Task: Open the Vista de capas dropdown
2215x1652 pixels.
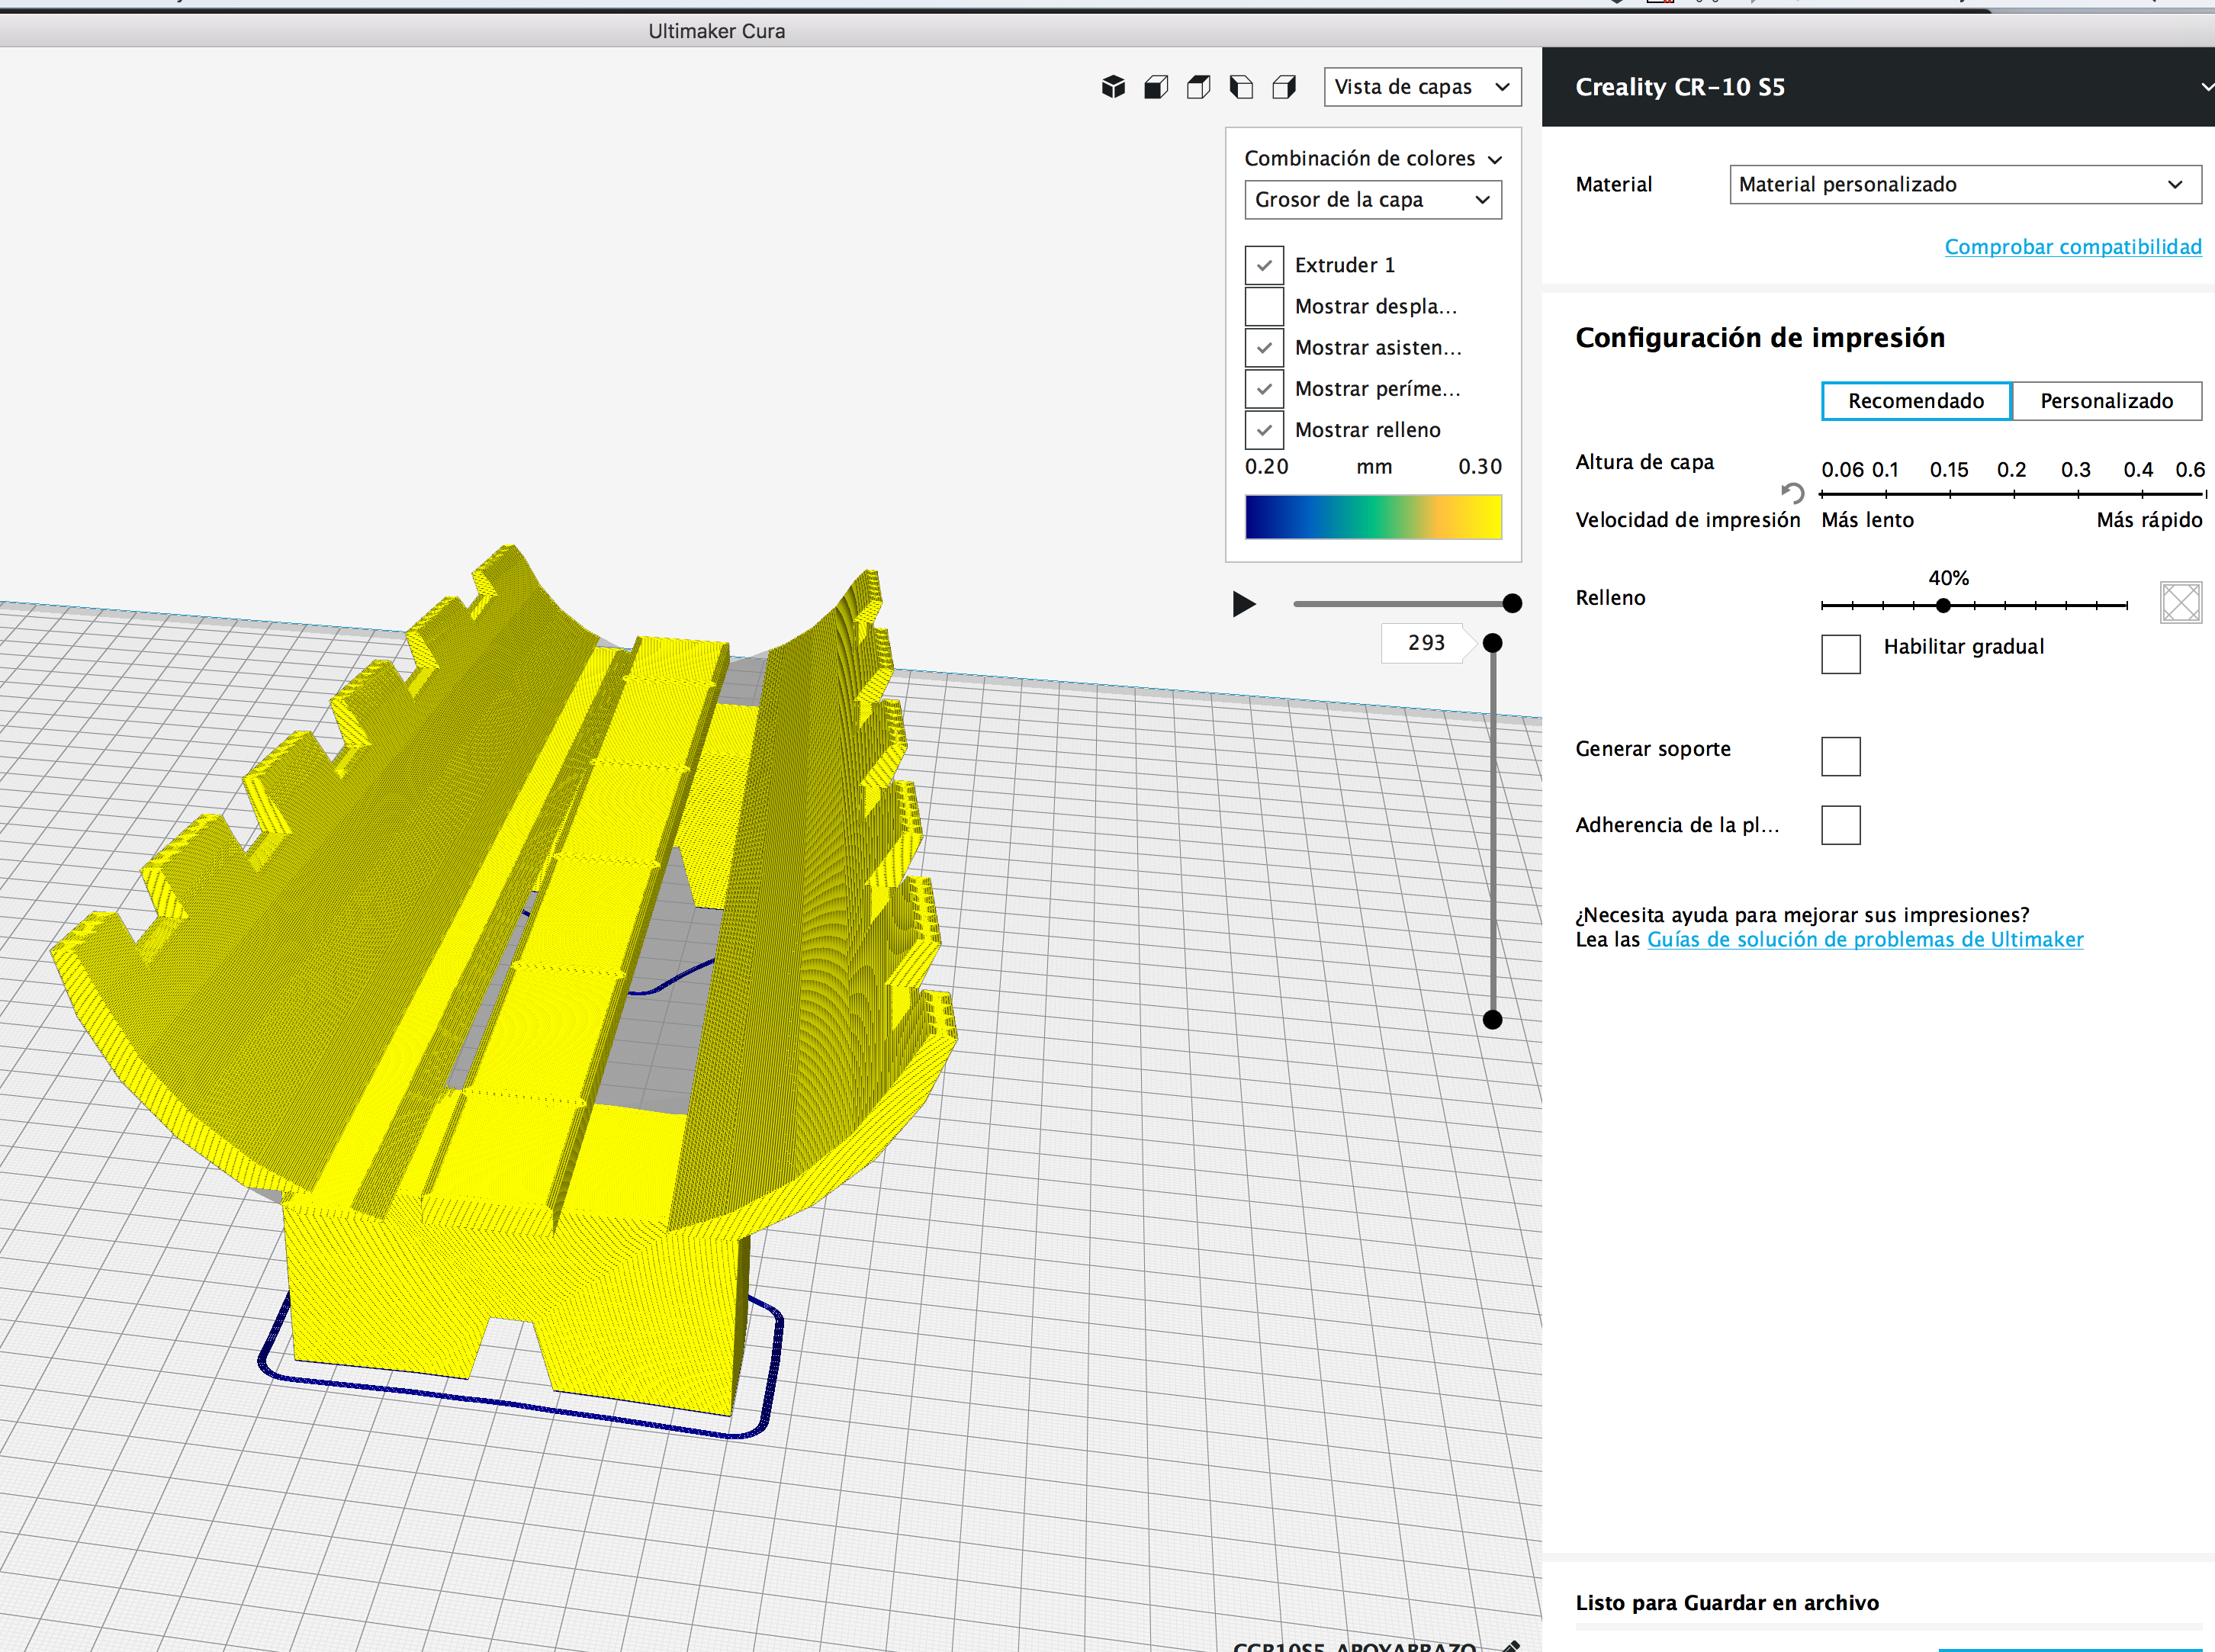Action: point(1421,87)
